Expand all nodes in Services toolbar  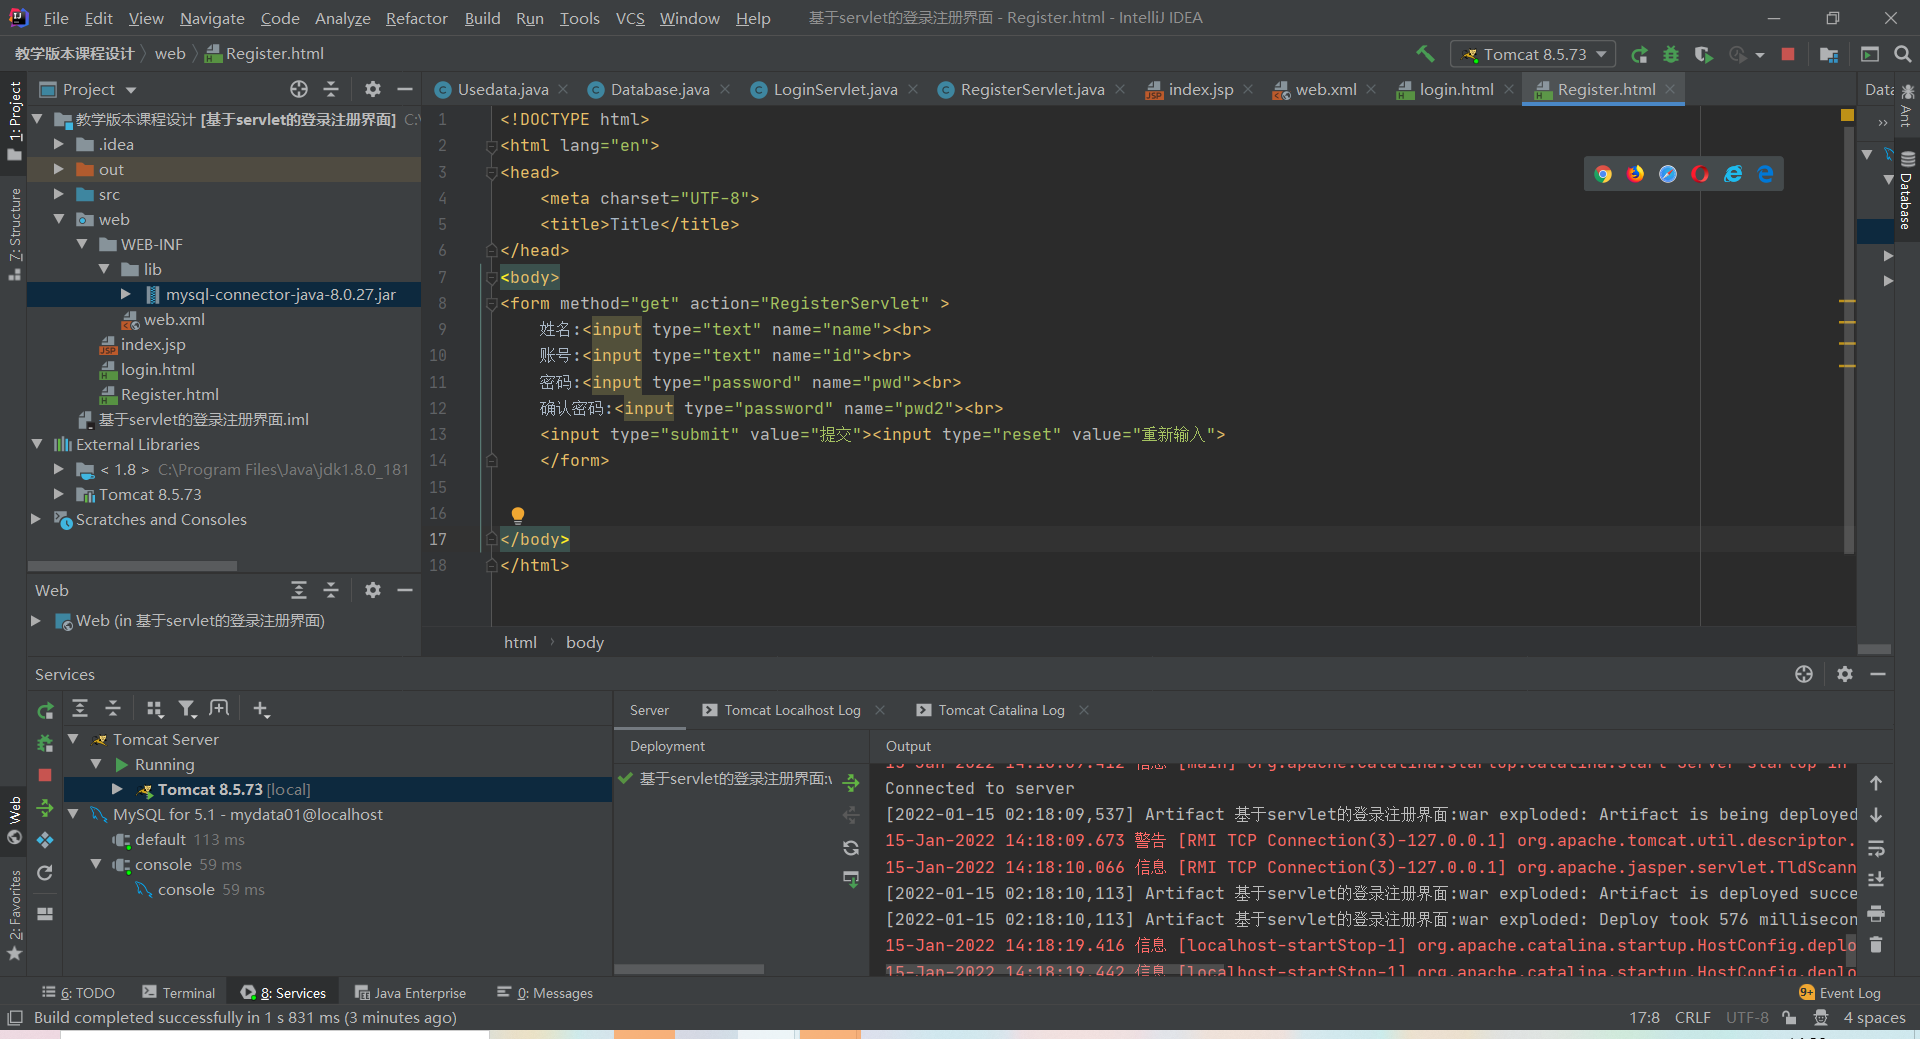[x=81, y=708]
